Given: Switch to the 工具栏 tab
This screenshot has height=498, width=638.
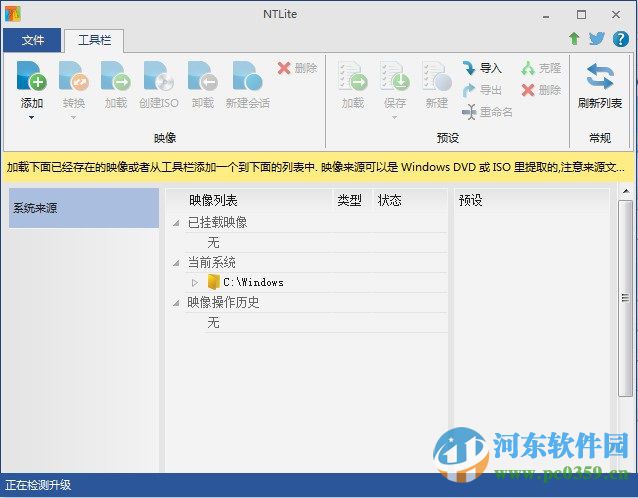Looking at the screenshot, I should click(94, 40).
